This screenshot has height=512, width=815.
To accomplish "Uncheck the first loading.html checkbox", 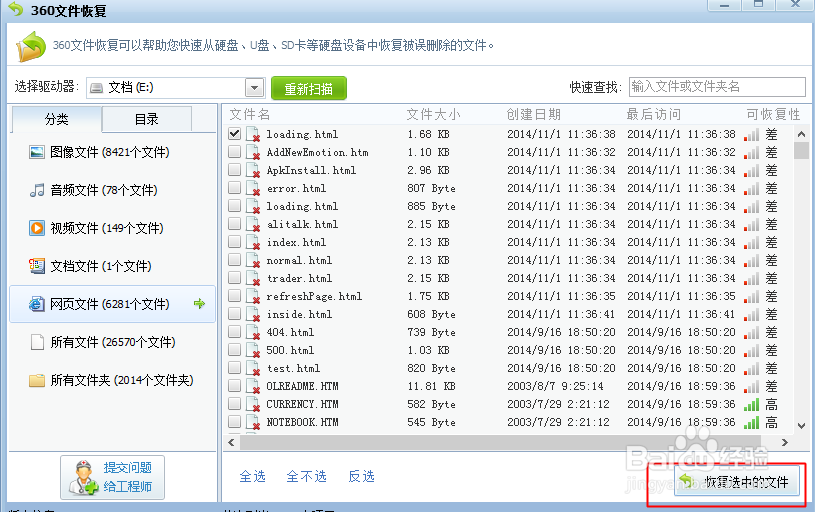I will [234, 134].
